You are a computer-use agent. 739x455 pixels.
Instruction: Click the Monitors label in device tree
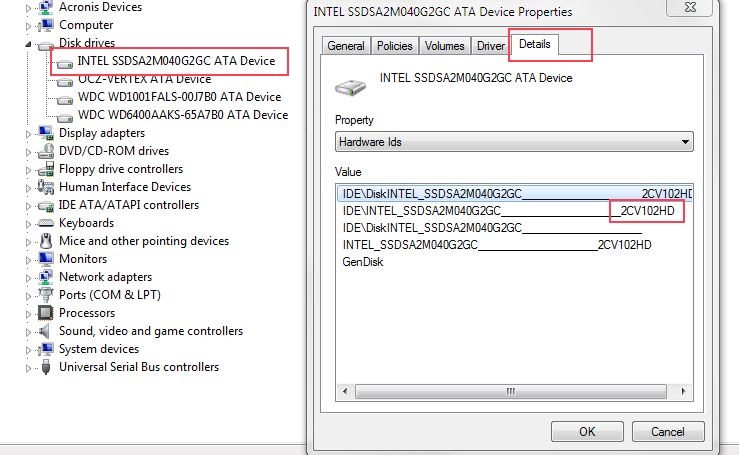pyautogui.click(x=83, y=259)
